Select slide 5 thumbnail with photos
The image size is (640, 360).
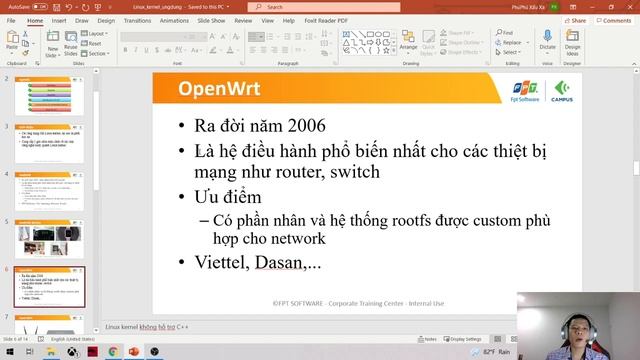pos(49,239)
